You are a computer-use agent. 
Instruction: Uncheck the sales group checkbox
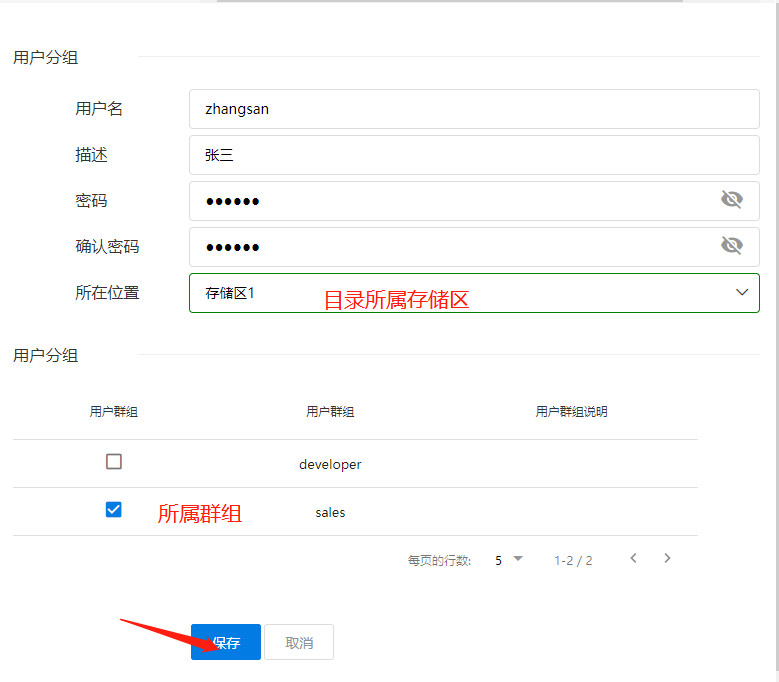pos(114,510)
